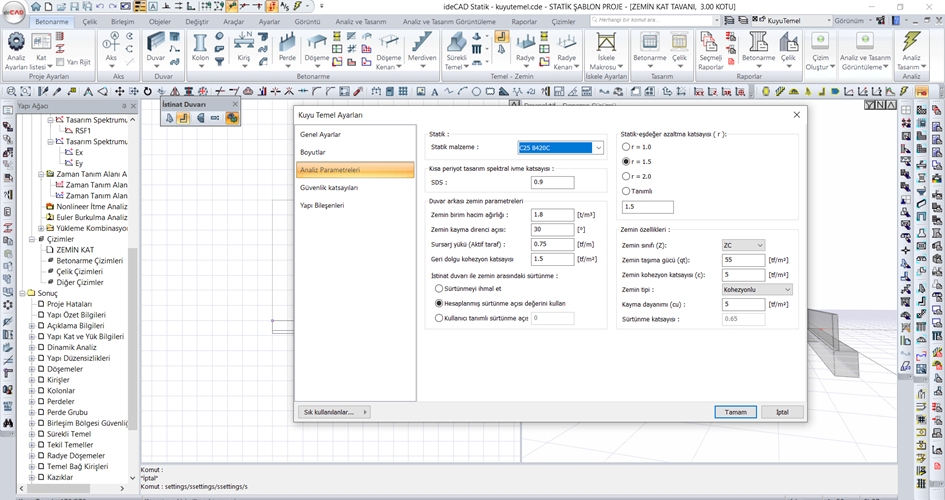
Task: Click Zemin taşıma gücü field 55
Action: coord(743,260)
